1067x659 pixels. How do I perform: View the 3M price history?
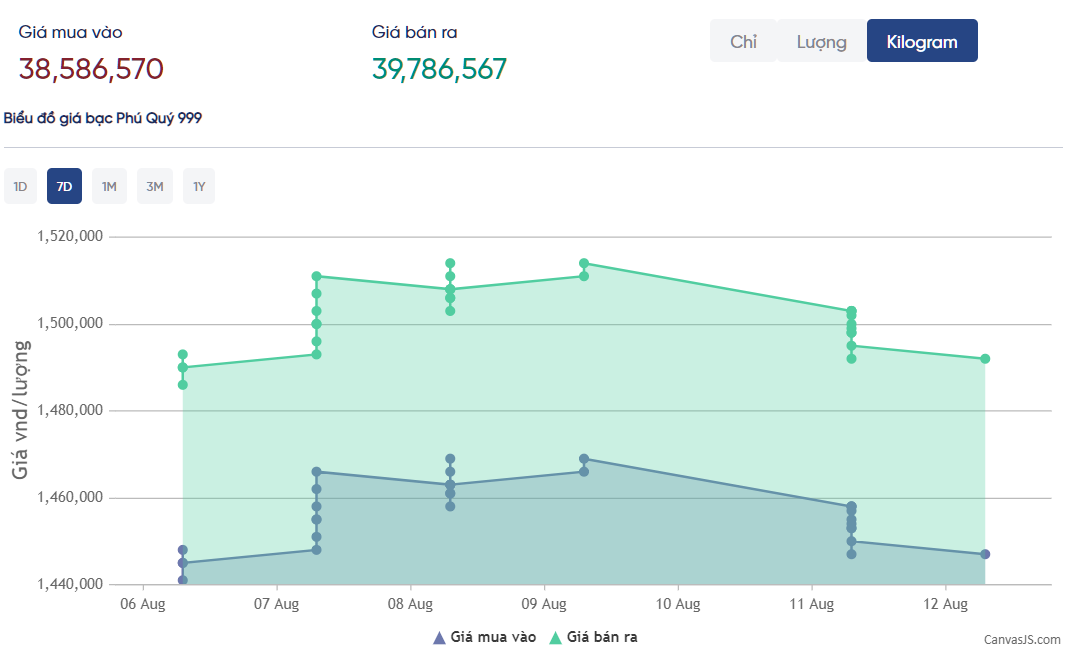point(154,186)
